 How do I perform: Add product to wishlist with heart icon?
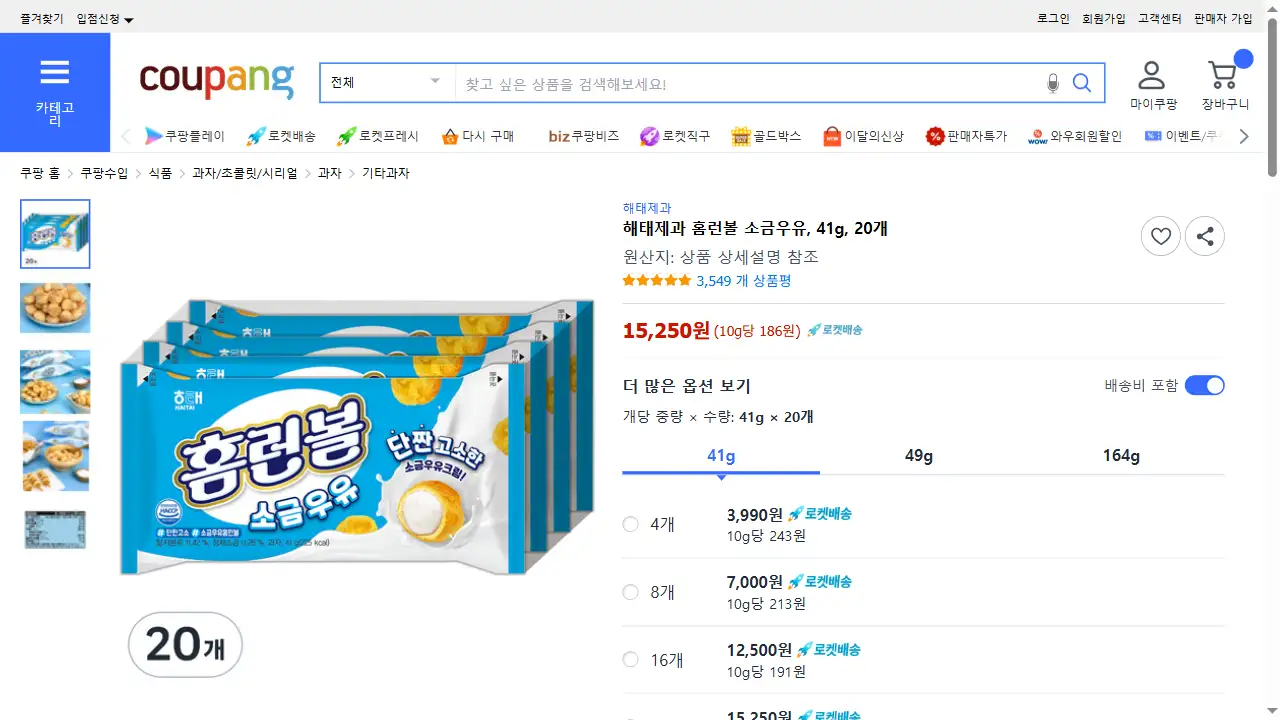coord(1160,237)
